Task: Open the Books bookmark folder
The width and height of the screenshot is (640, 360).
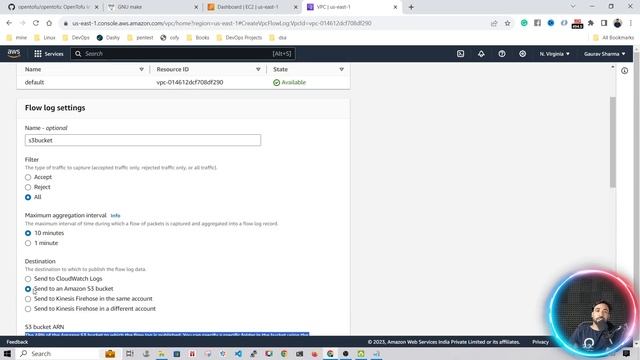Action: tap(198, 38)
